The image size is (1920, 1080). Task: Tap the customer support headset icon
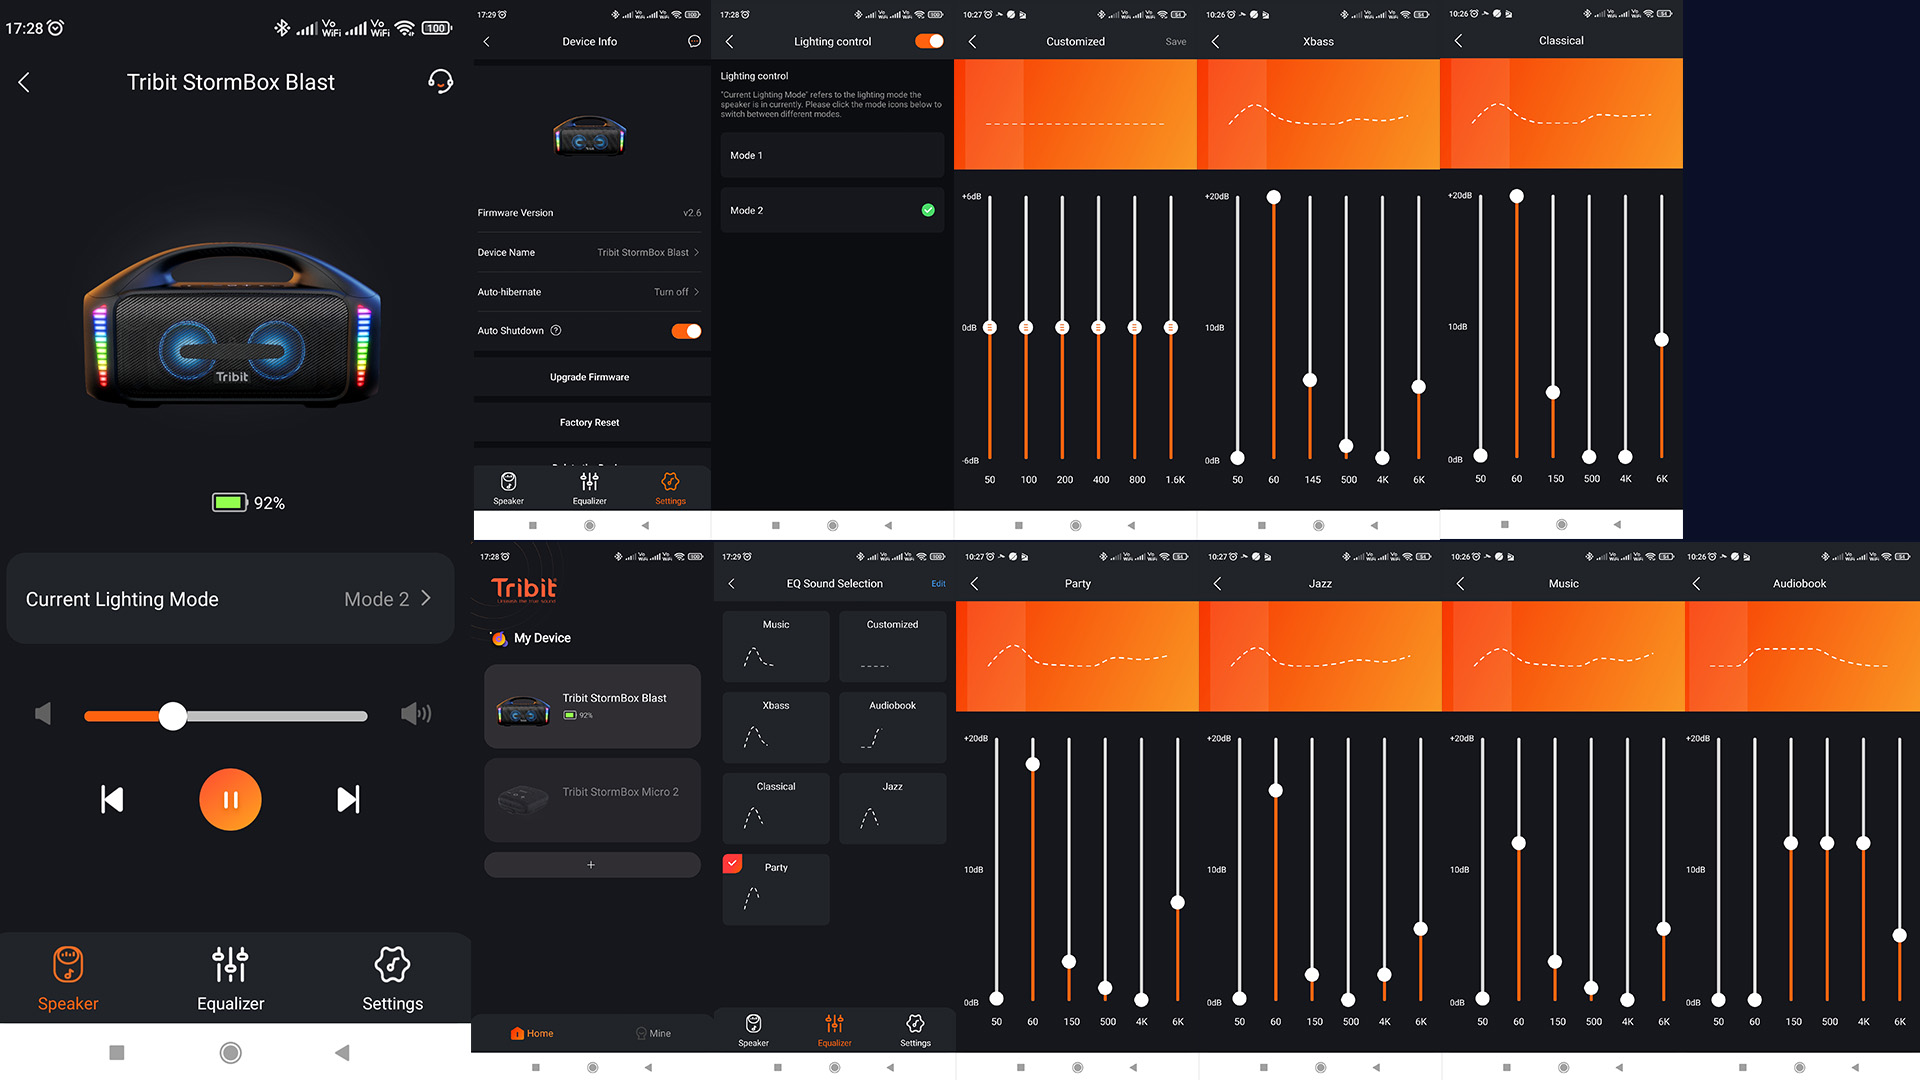pos(440,81)
